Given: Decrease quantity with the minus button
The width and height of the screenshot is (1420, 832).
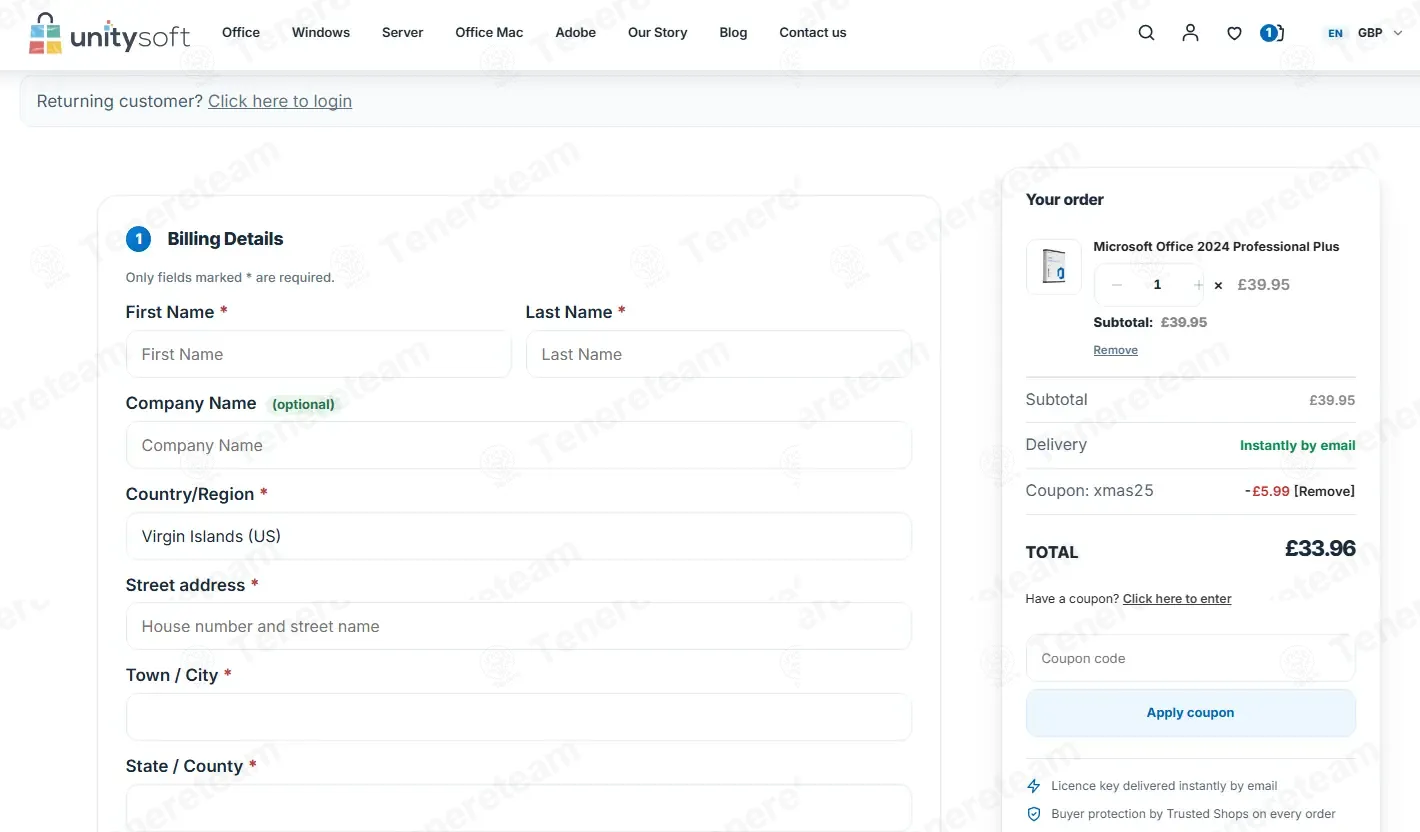Looking at the screenshot, I should (x=1117, y=285).
